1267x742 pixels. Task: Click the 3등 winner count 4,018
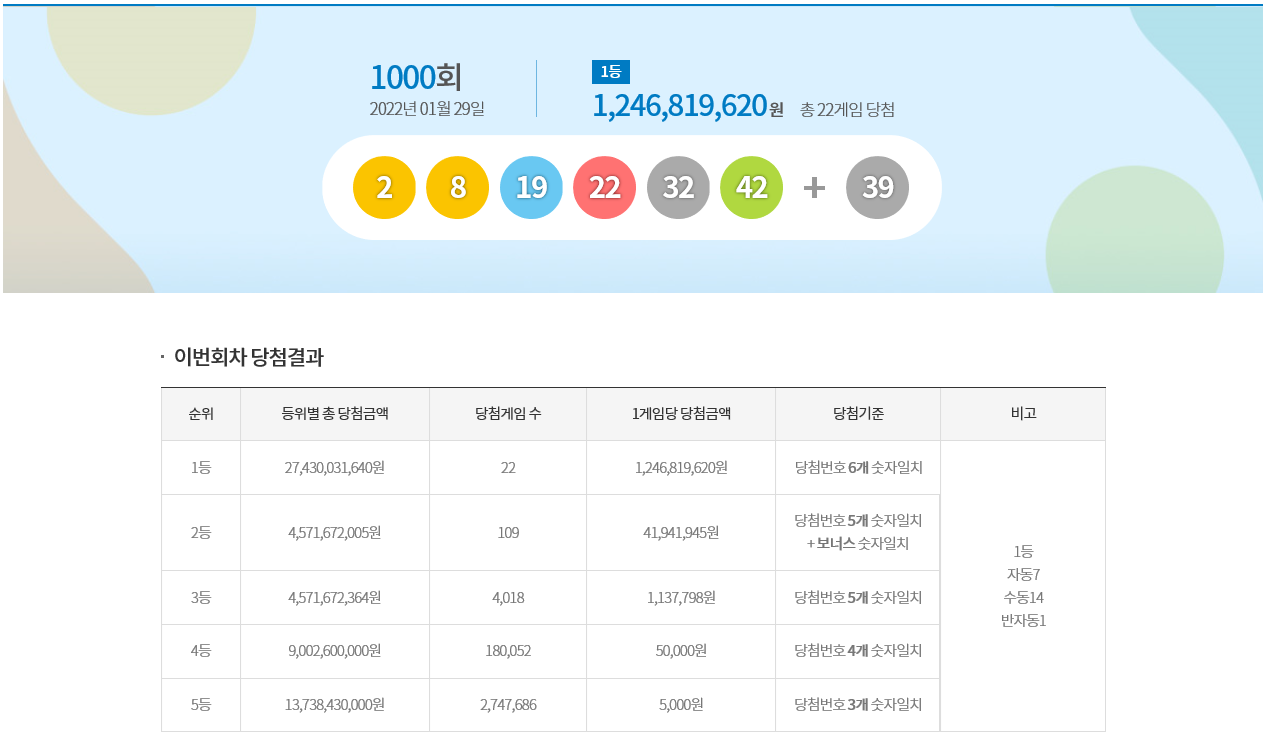click(508, 598)
